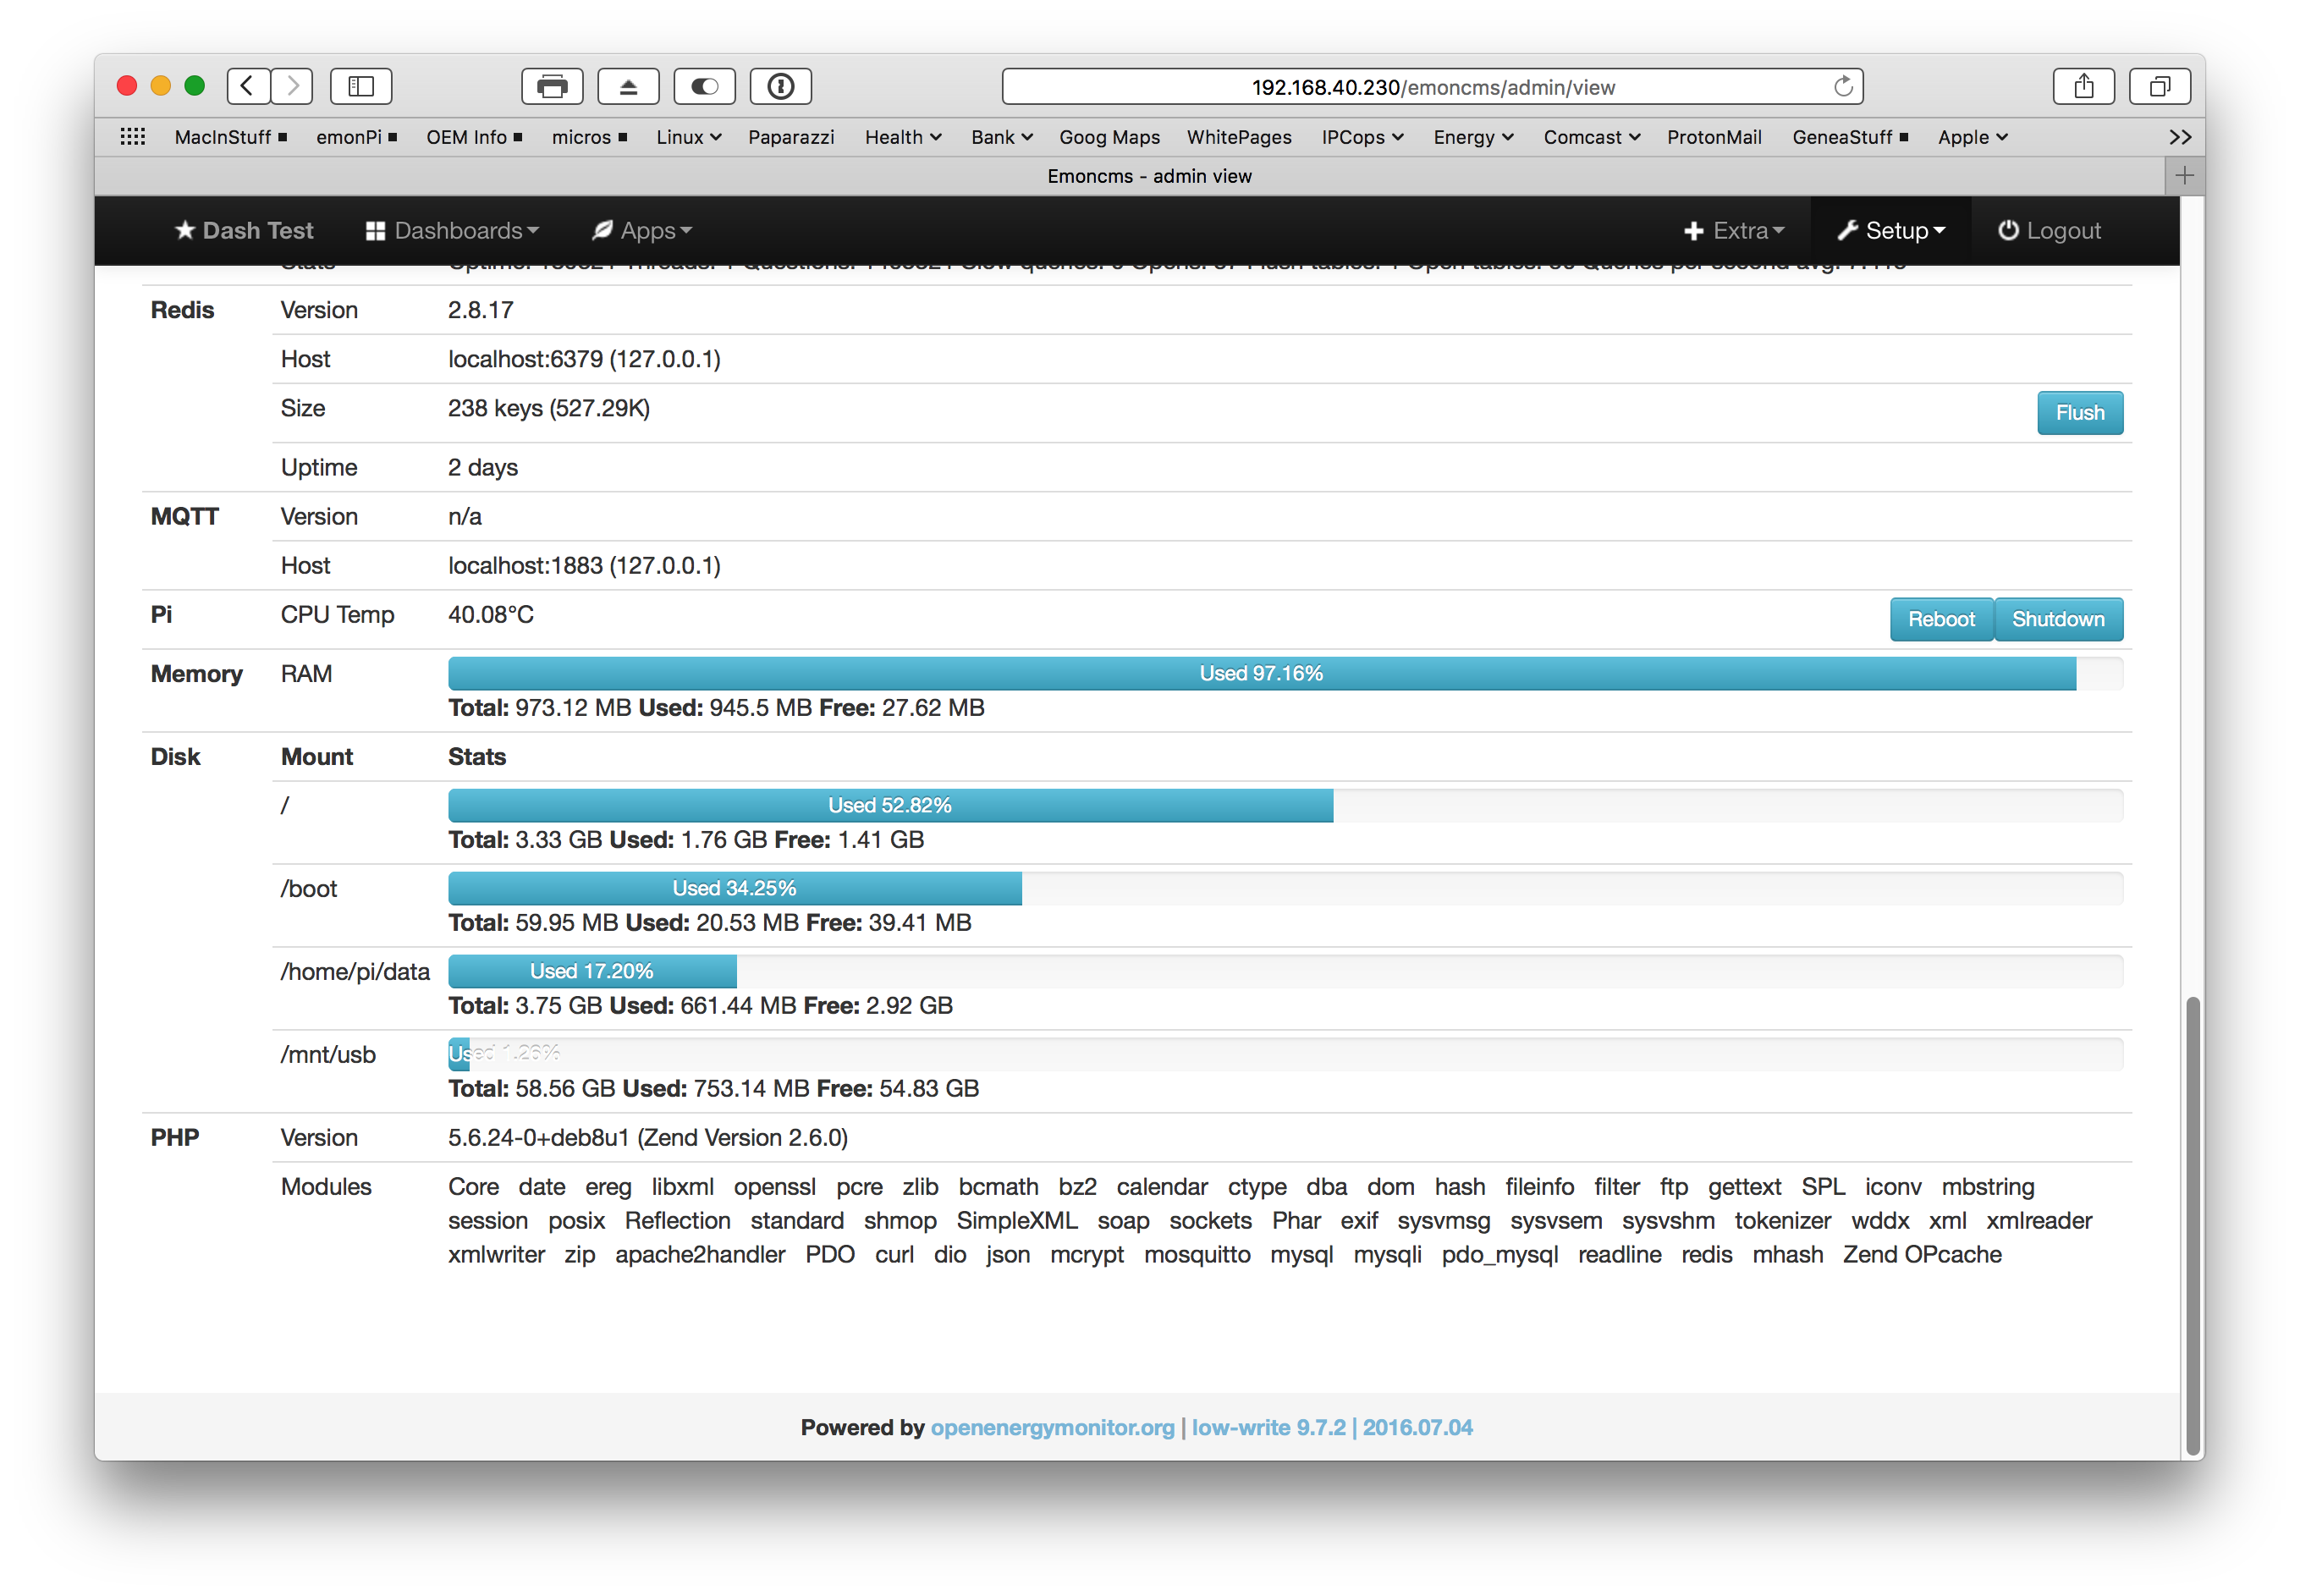
Task: Expand the Bank bookmarks dropdown
Action: pyautogui.click(x=1001, y=137)
